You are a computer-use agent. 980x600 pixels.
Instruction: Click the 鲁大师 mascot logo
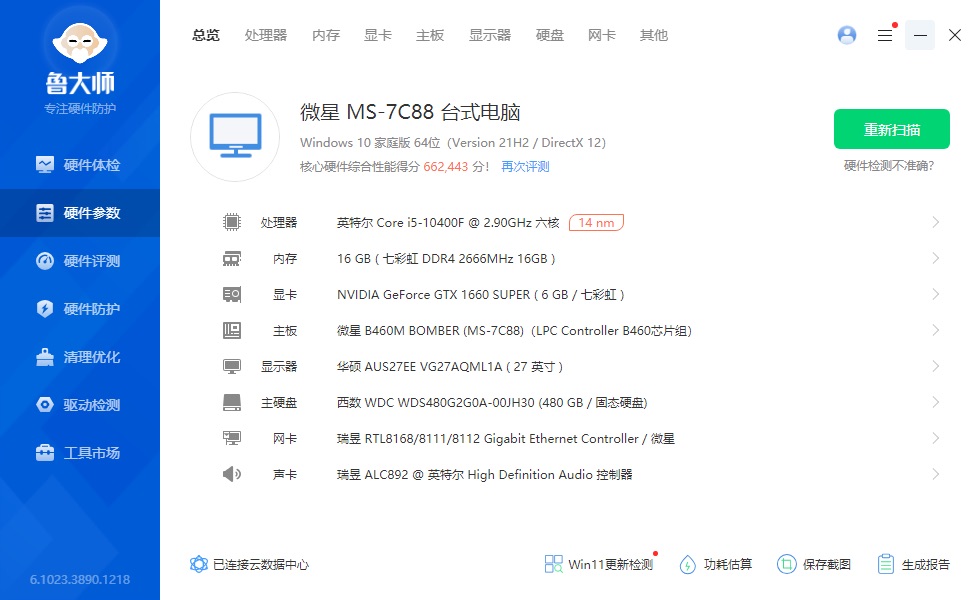(x=80, y=42)
